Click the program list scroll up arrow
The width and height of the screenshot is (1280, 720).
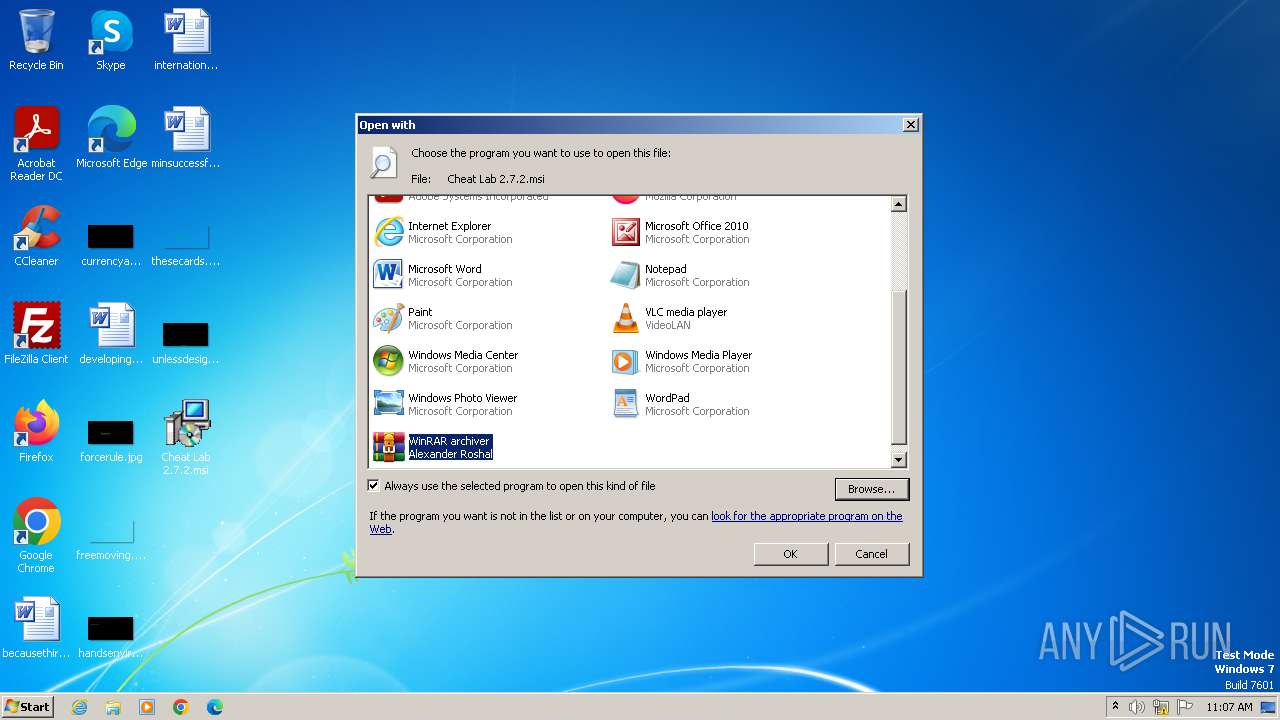coord(898,204)
